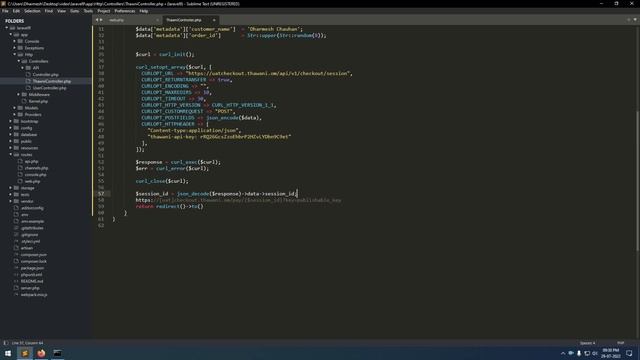Change Spaces: 4 indentation setting
The image size is (640, 360).
pyautogui.click(x=588, y=343)
